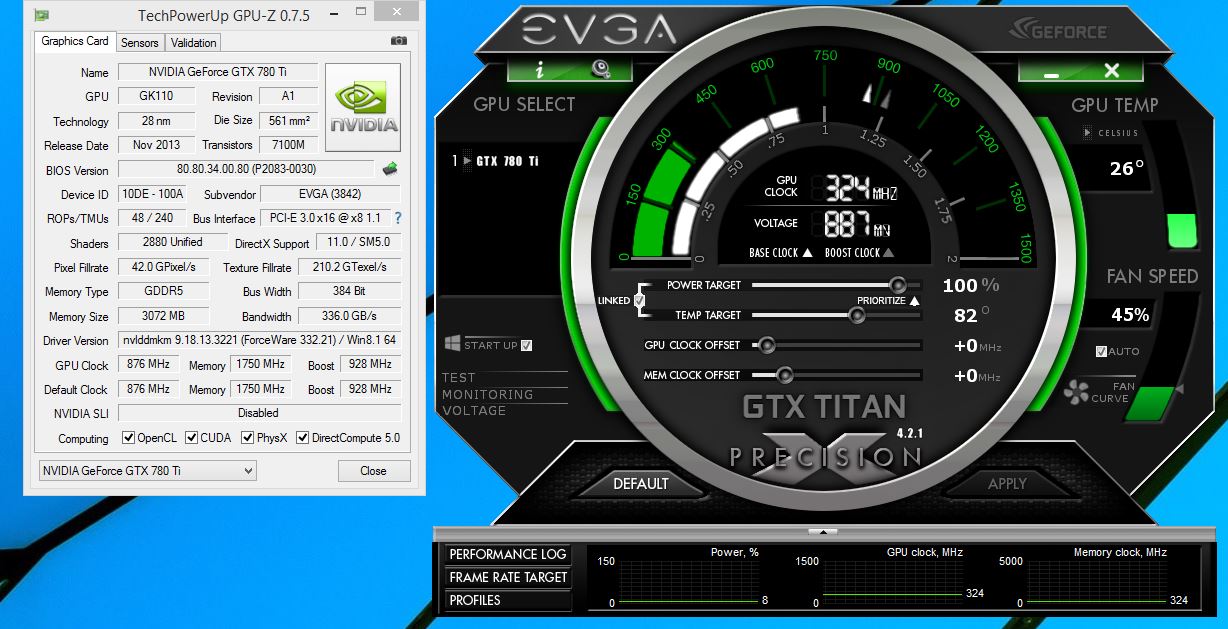
Task: Toggle the DirectCompute 5.0 checkbox
Action: (303, 438)
